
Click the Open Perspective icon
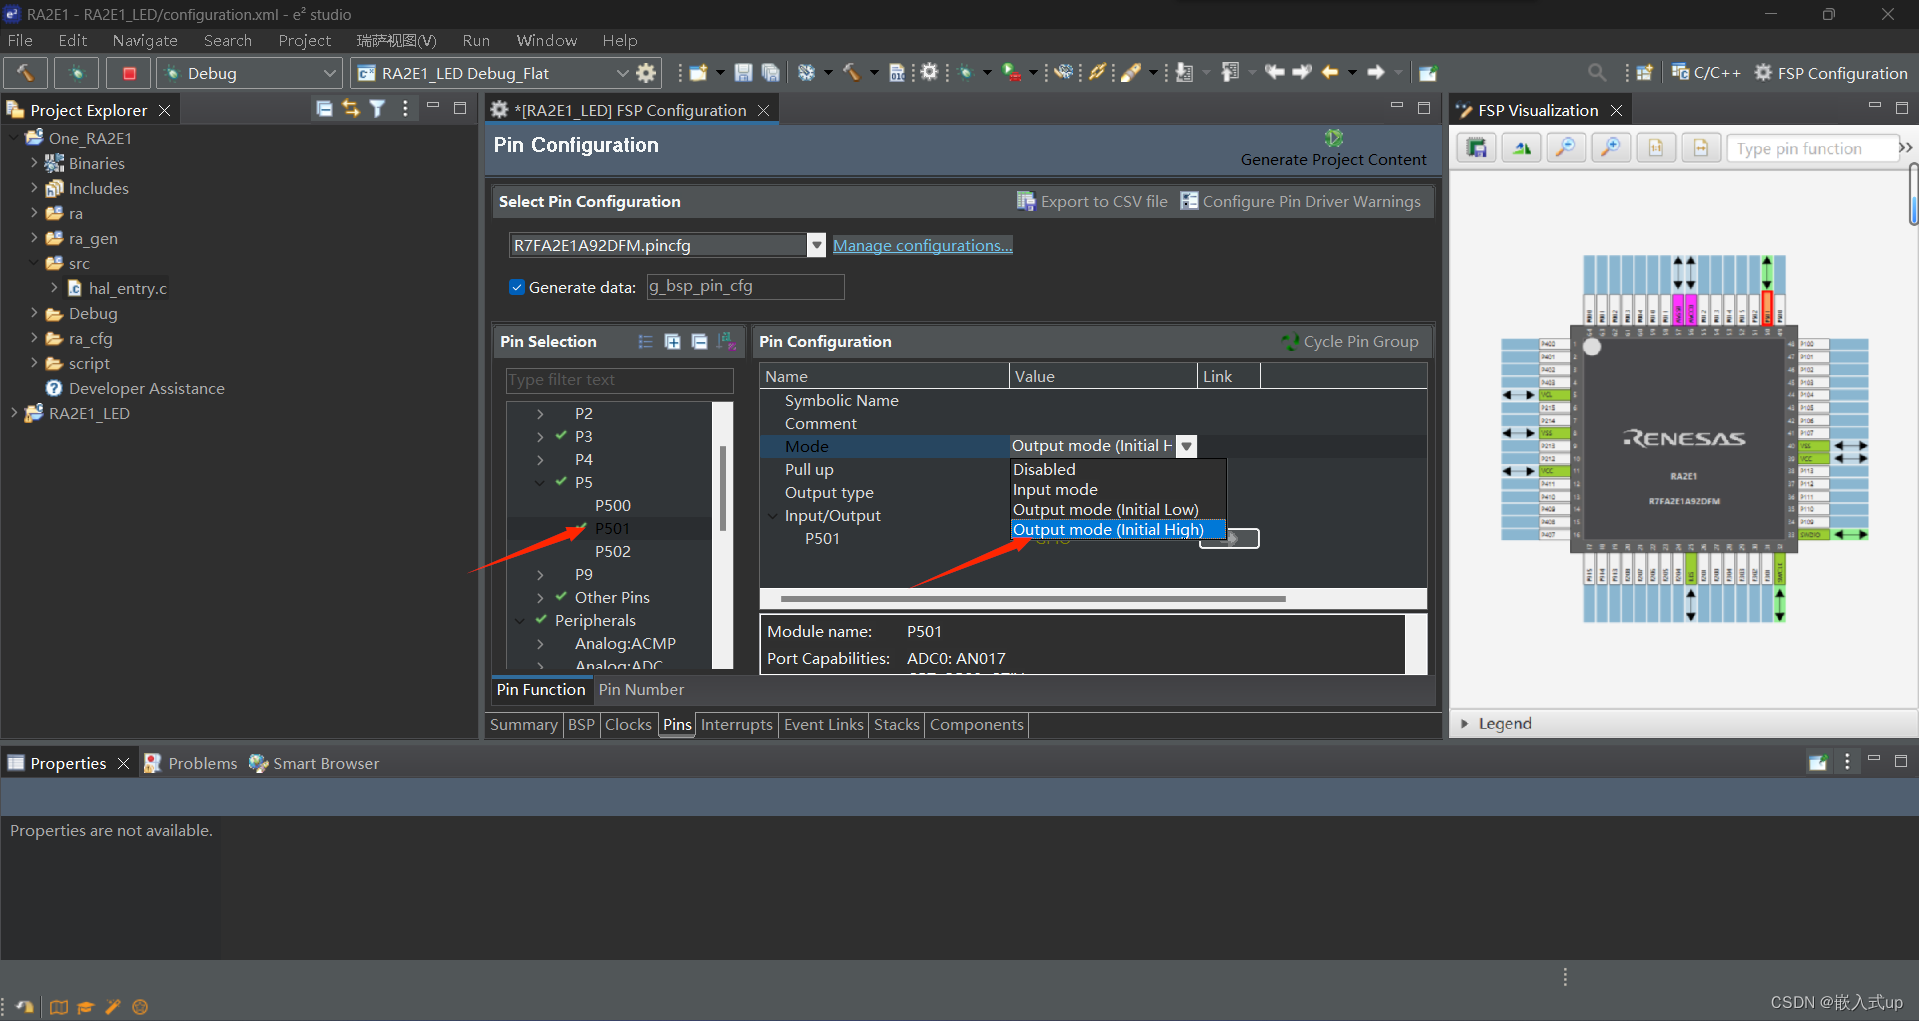coord(1644,72)
